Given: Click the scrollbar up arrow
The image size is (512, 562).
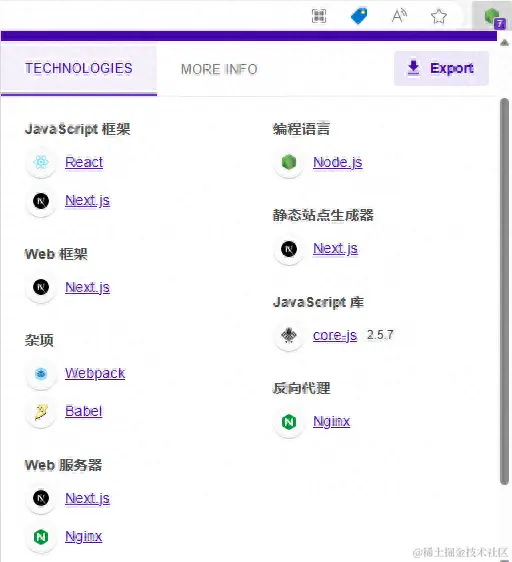Looking at the screenshot, I should (504, 43).
